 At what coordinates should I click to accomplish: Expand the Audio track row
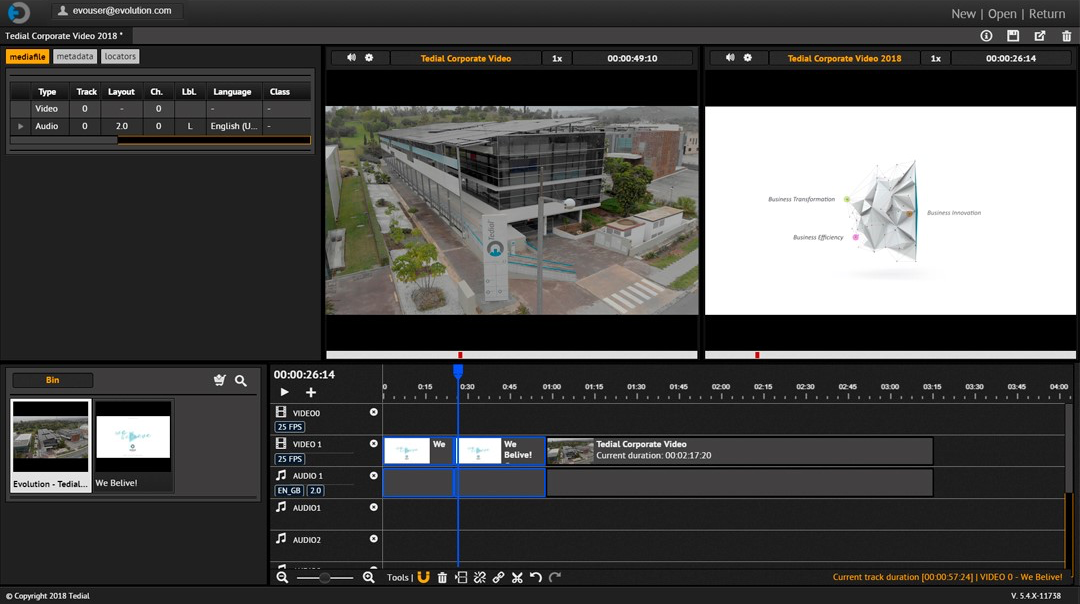pos(21,126)
